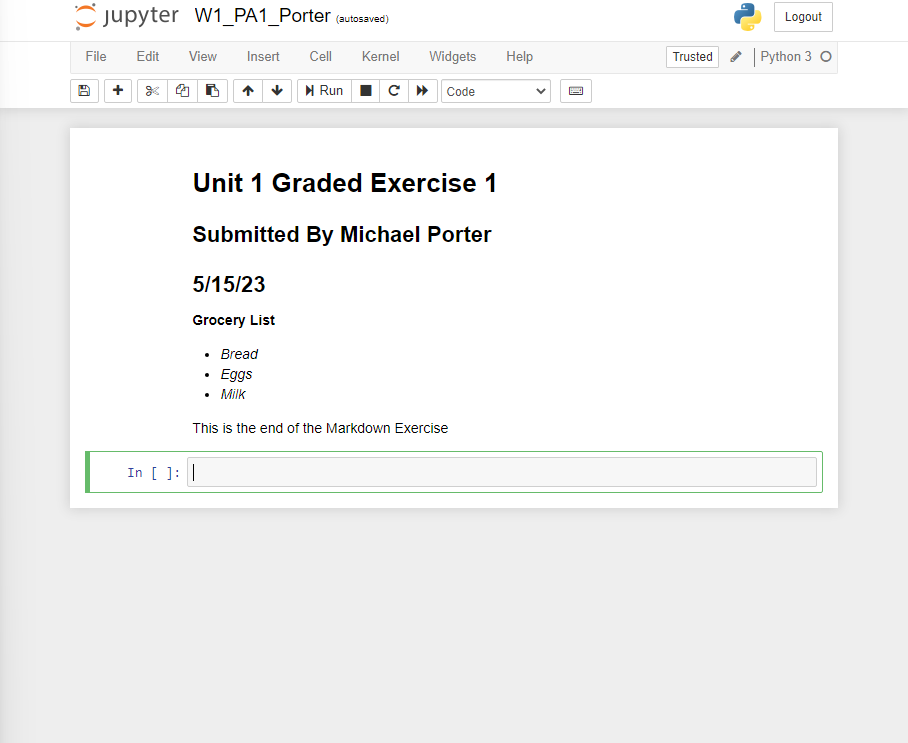Viewport: 908px width, 743px height.
Task: Move the selected cell down
Action: [x=277, y=90]
